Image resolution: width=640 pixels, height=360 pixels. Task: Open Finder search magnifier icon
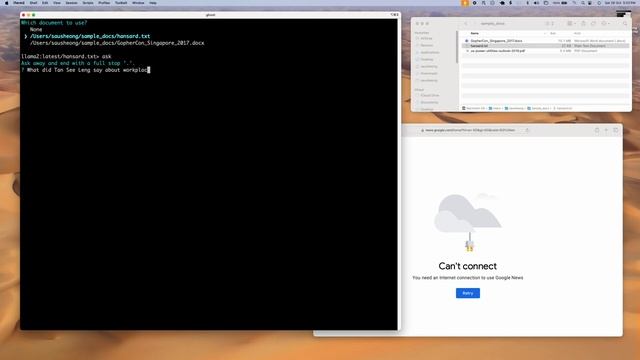[x=625, y=24]
